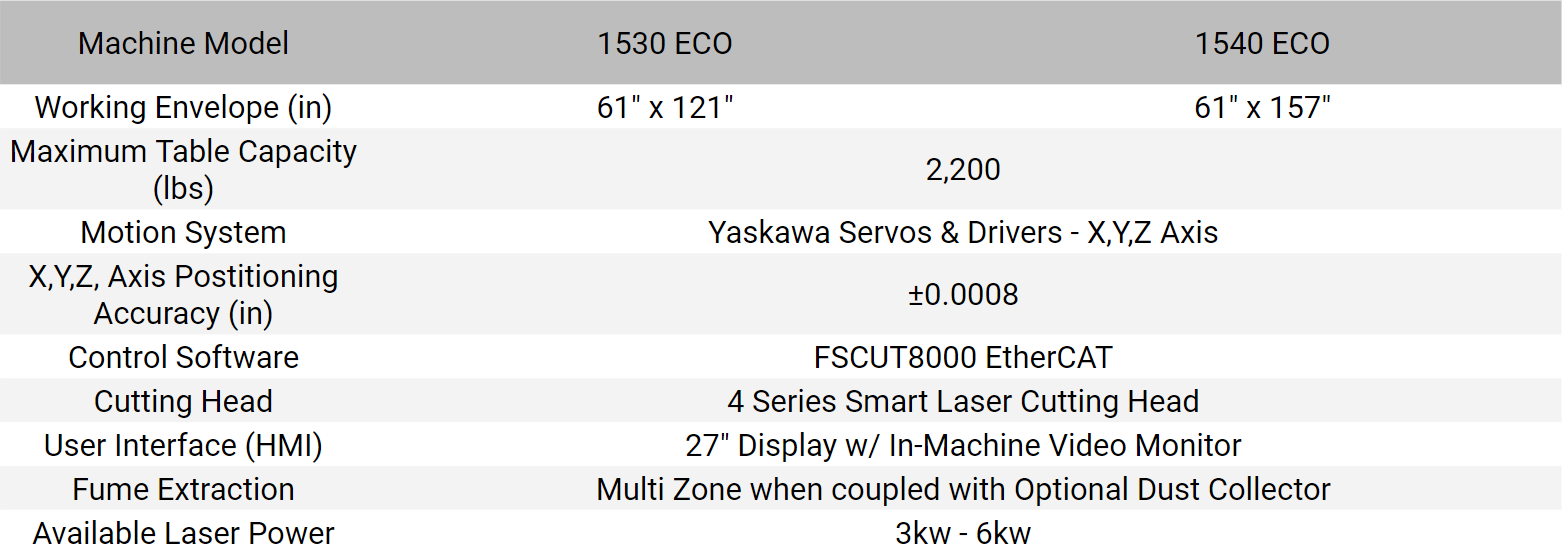1563x557 pixels.
Task: Select the FSCUT8000 EtherCAT value
Action: 963,357
